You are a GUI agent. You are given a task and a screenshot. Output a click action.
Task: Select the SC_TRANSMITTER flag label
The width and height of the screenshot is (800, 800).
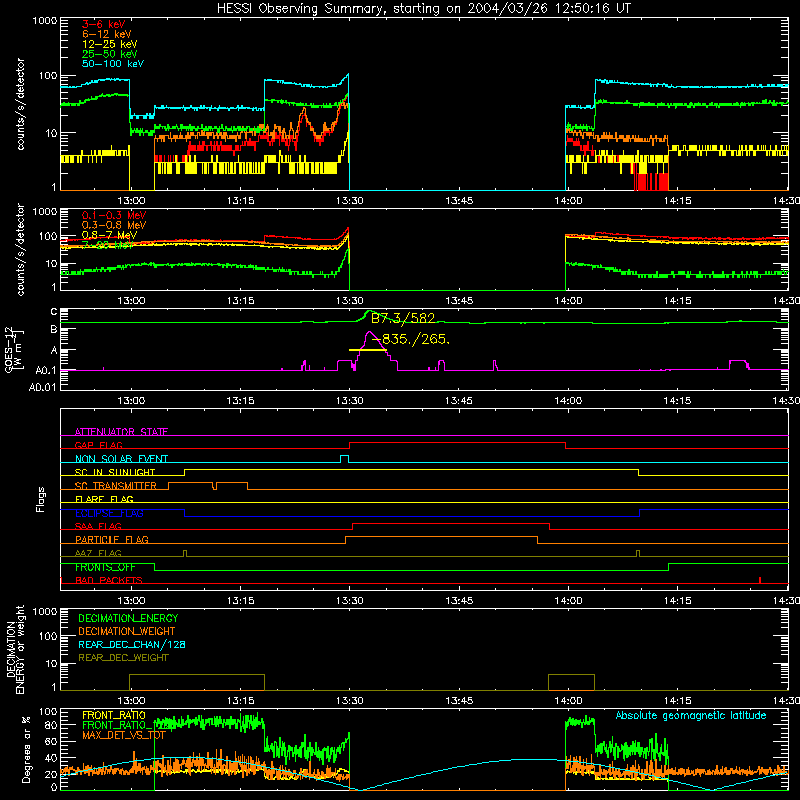pyautogui.click(x=116, y=486)
